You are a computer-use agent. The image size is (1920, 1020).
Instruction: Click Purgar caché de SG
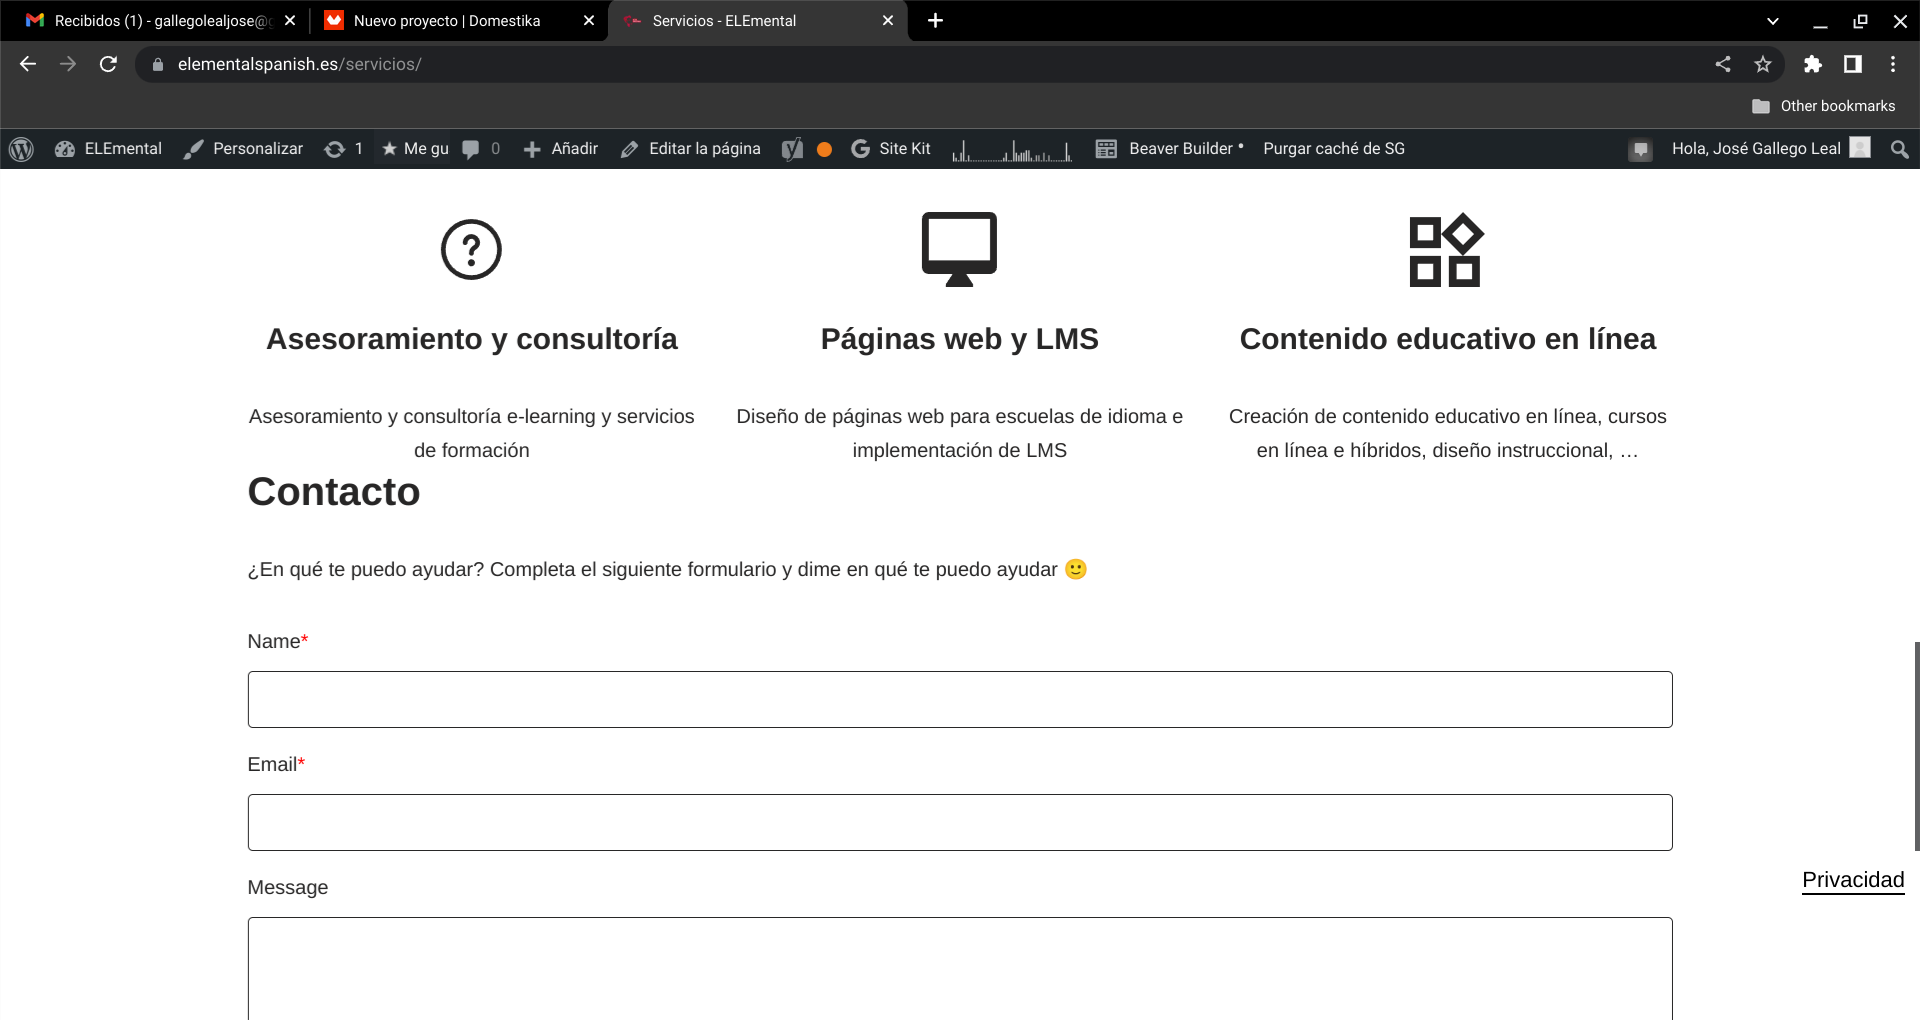point(1333,149)
